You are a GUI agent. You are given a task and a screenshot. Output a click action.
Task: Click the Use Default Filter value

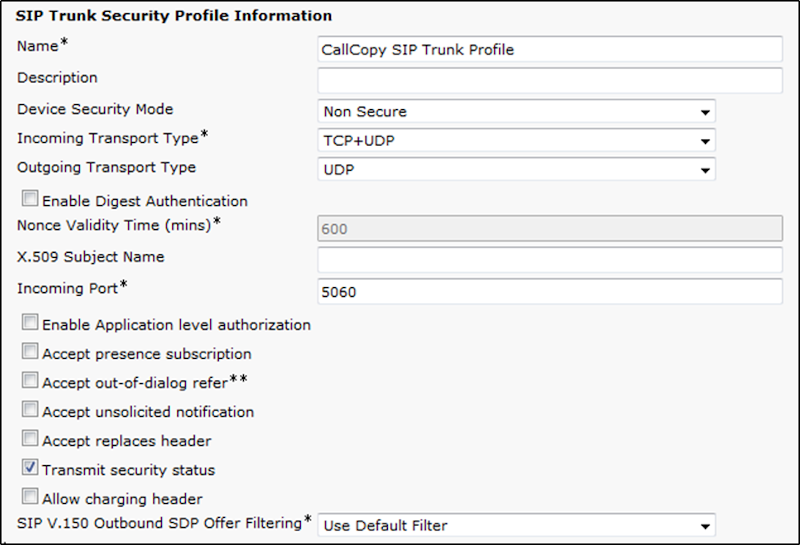(386, 526)
